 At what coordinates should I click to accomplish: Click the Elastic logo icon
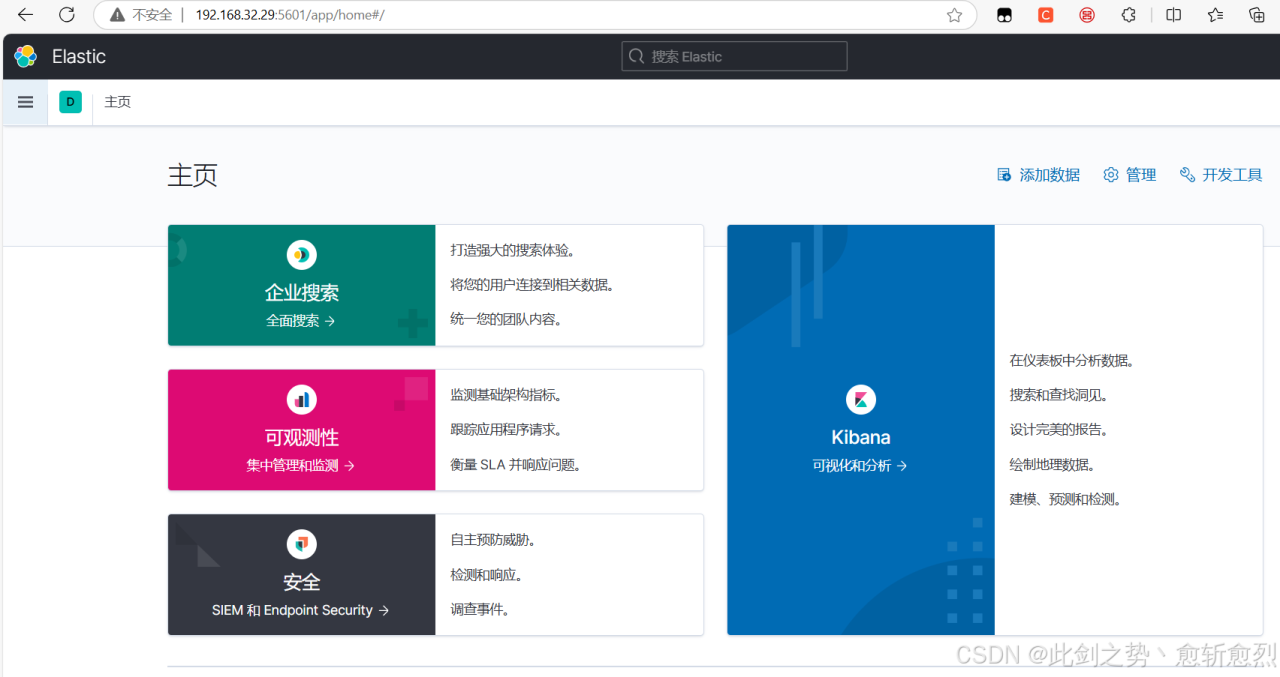(x=26, y=57)
